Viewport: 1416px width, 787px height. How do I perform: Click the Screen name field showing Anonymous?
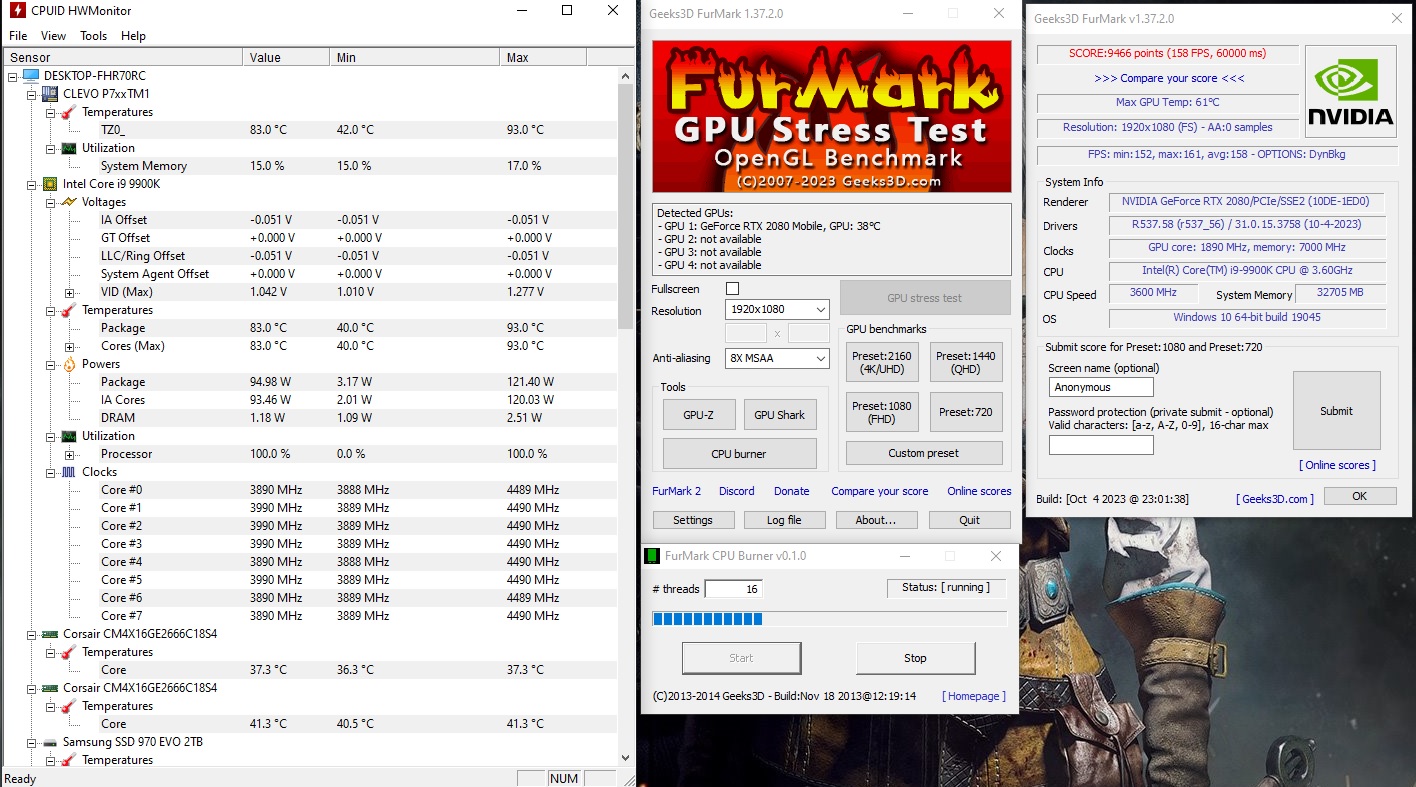[x=1101, y=387]
